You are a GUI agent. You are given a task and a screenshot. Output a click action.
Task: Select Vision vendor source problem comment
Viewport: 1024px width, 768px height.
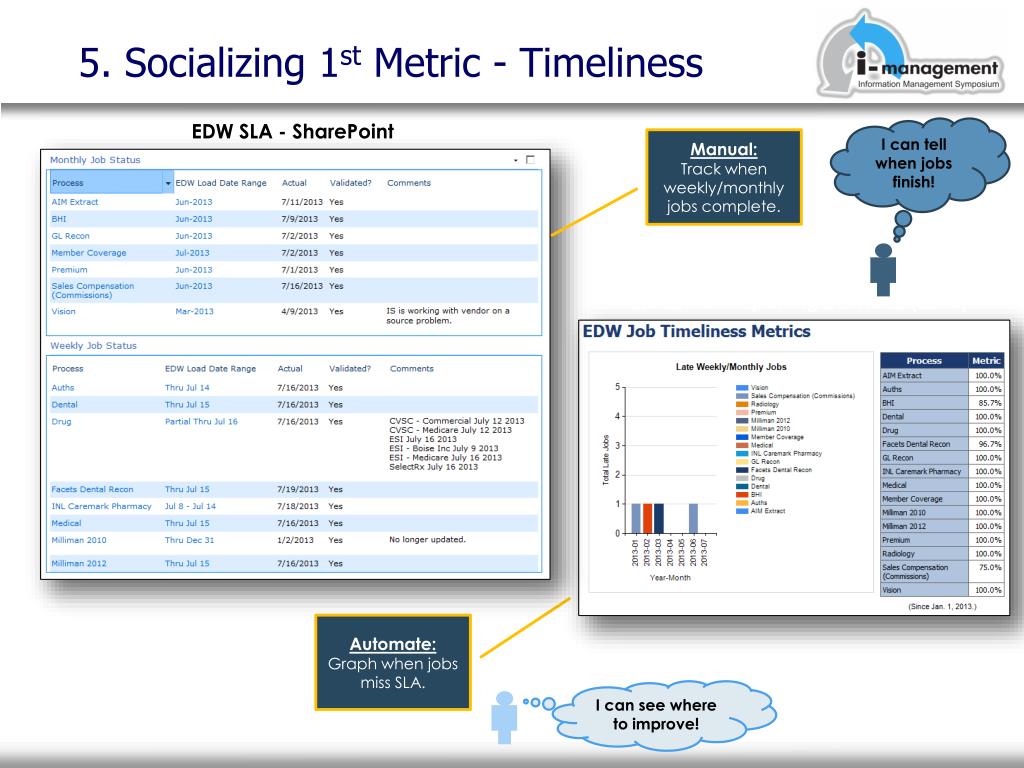coord(448,316)
